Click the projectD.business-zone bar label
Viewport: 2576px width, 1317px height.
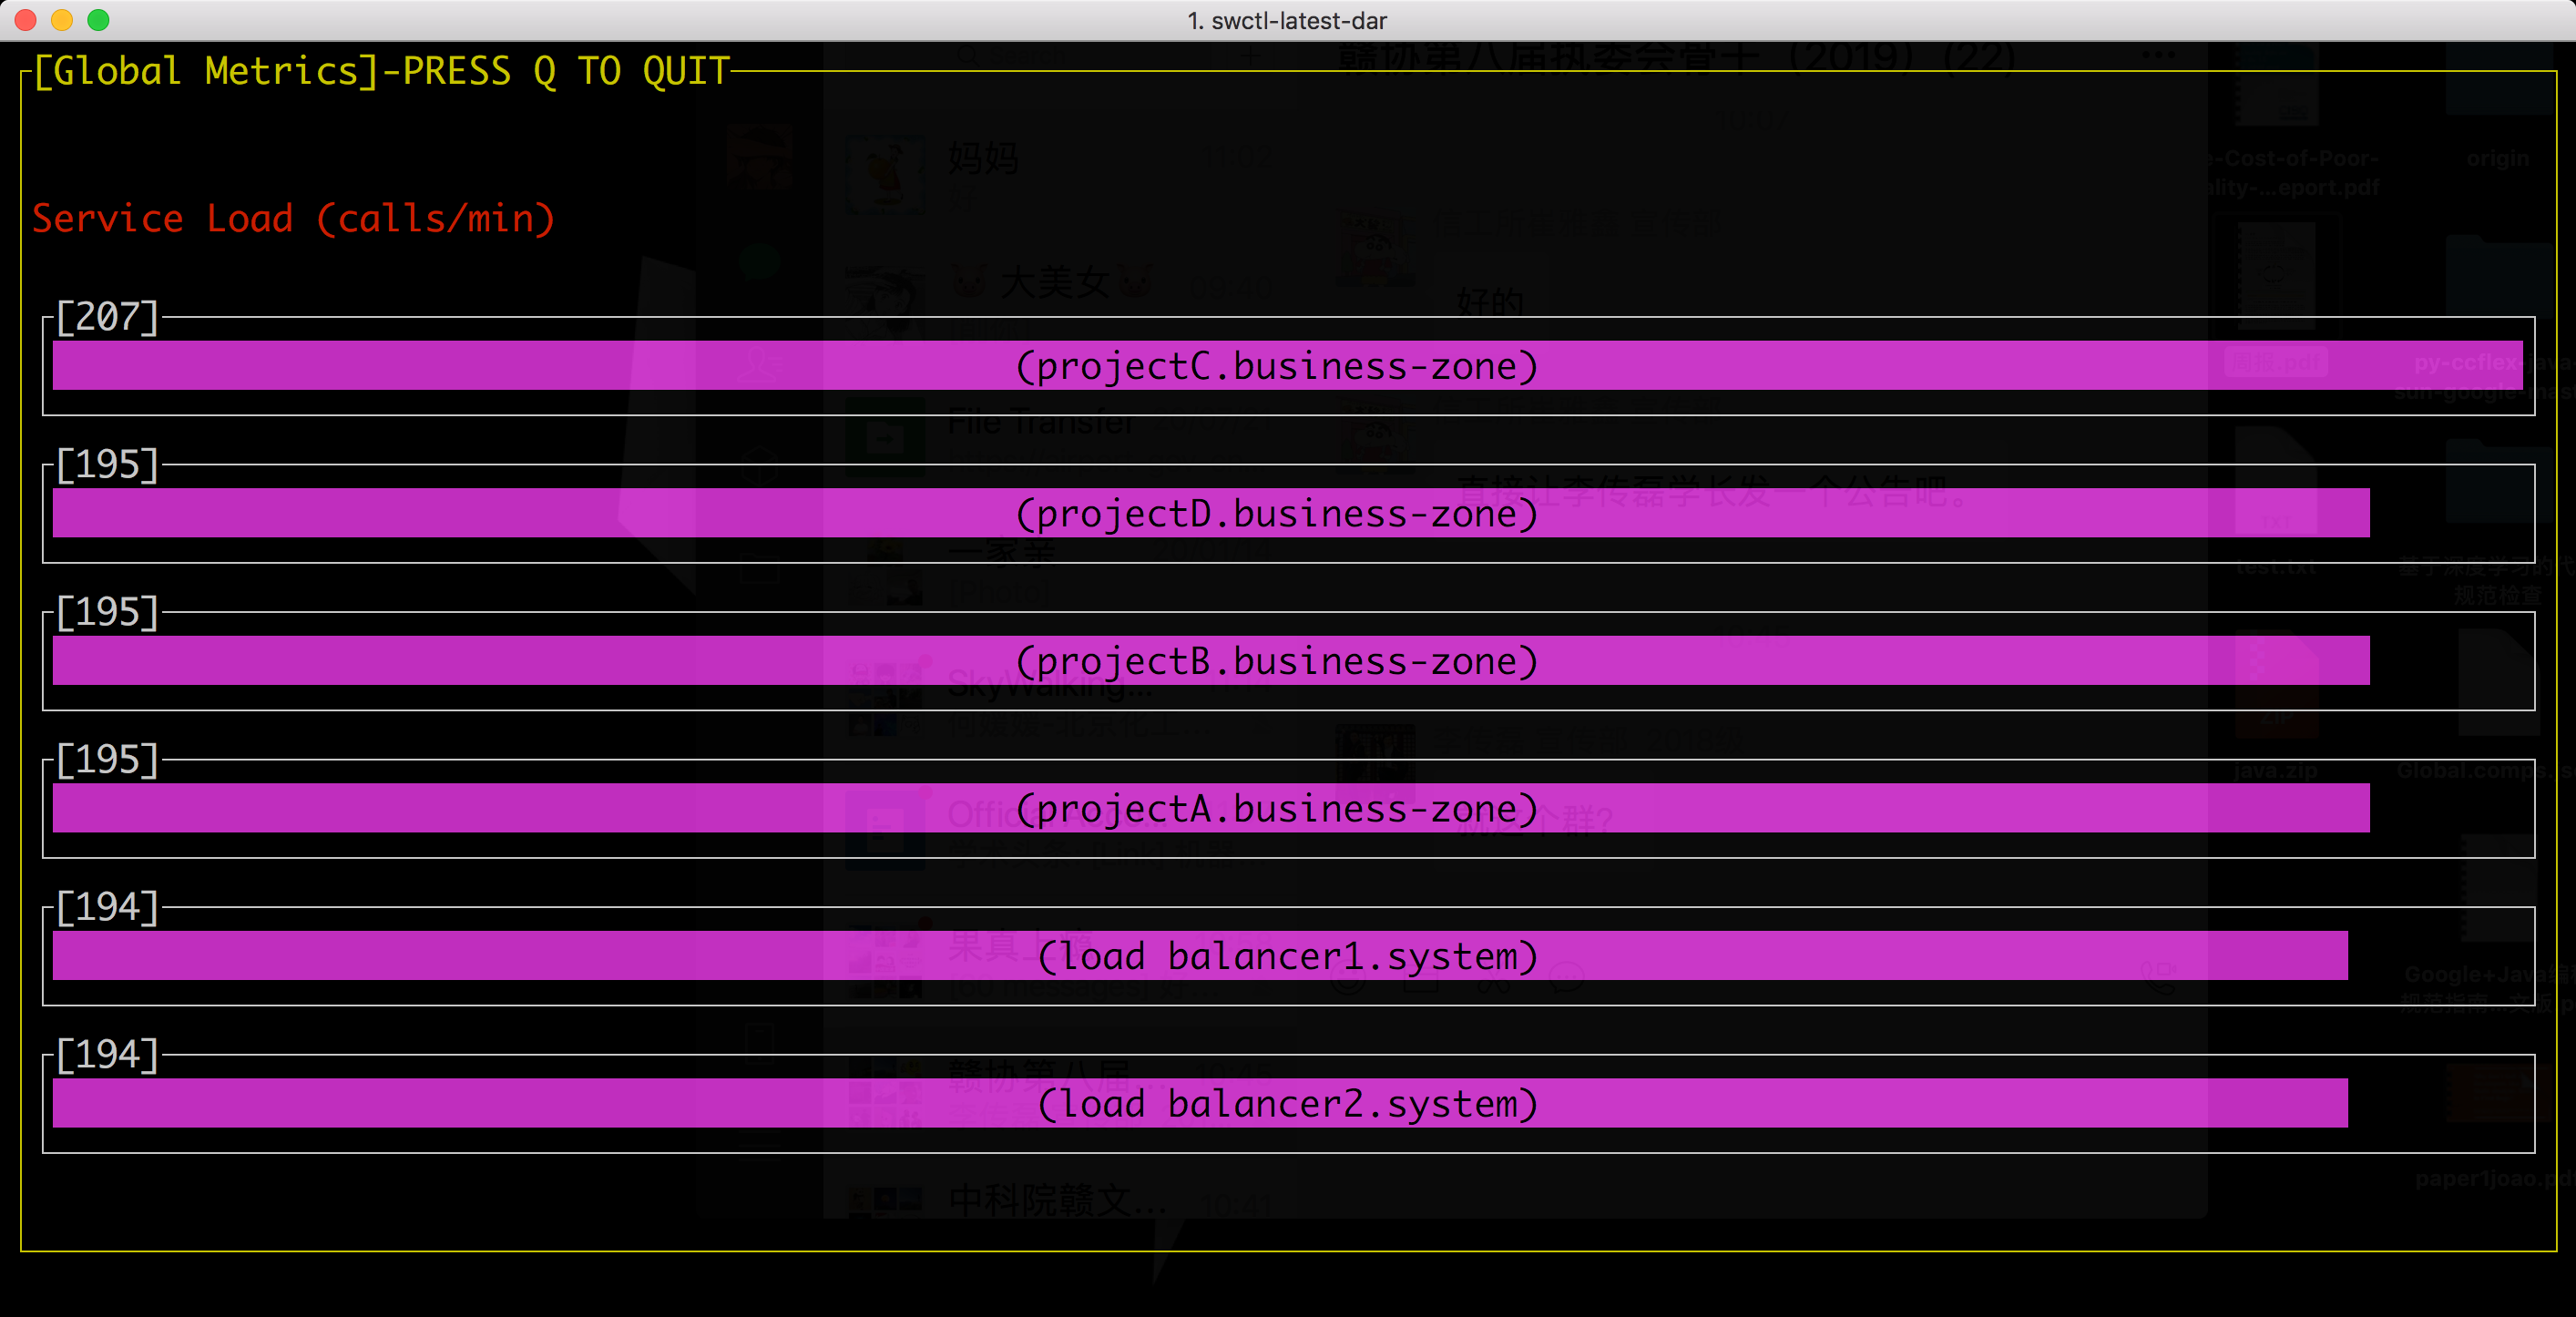[1276, 513]
